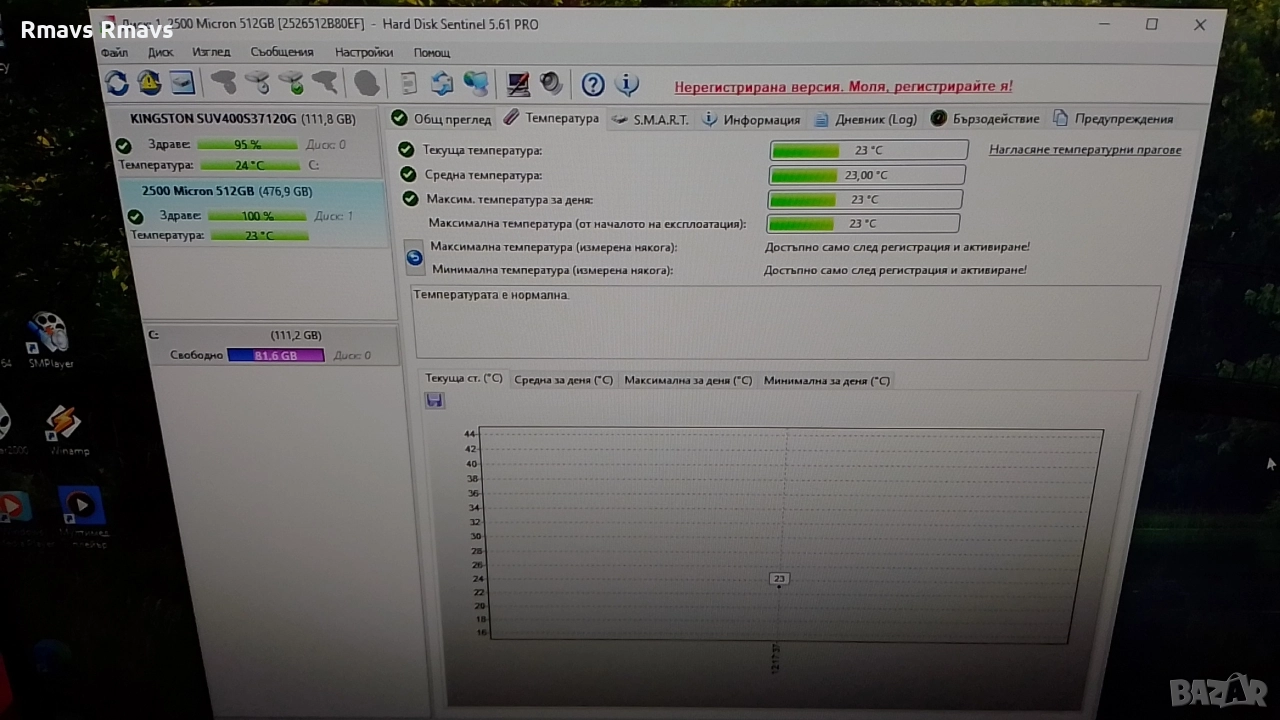Image resolution: width=1280 pixels, height=720 pixels.
Task: Open help via the question mark icon
Action: [x=593, y=84]
